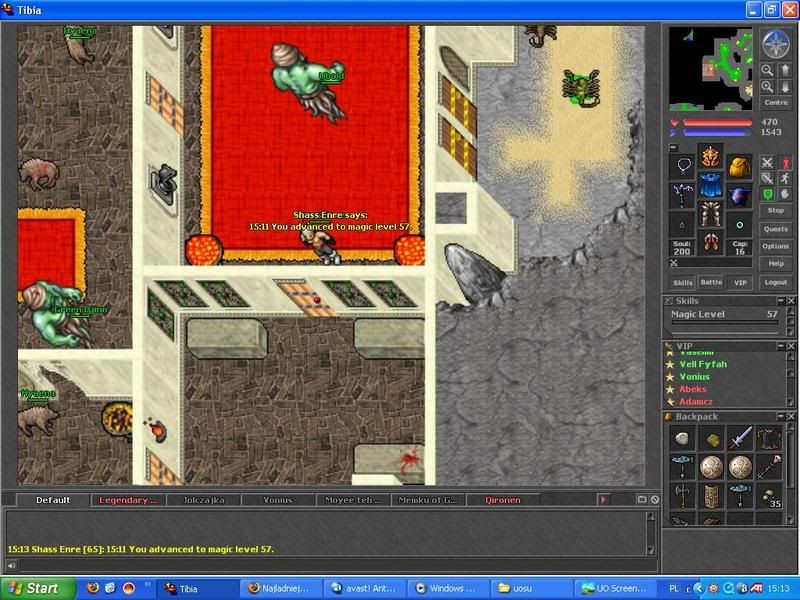The image size is (800, 600).
Task: Switch to the Moyee teh chat tab
Action: [353, 500]
